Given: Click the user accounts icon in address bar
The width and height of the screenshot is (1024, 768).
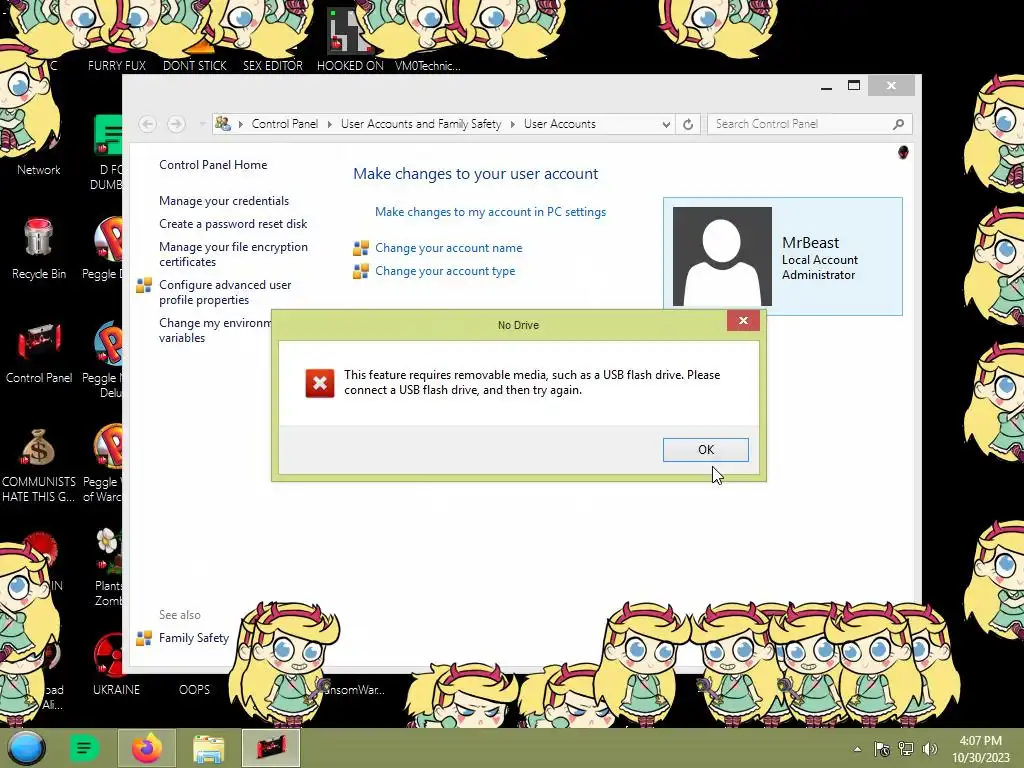Looking at the screenshot, I should point(223,123).
